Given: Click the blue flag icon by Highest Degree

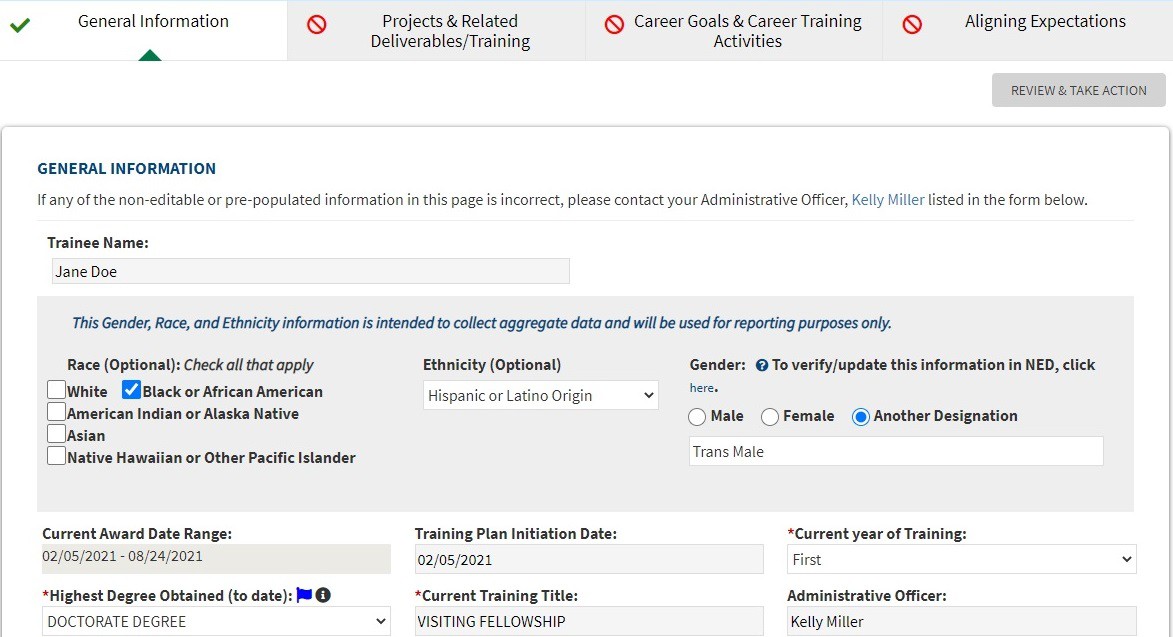Looking at the screenshot, I should 304,595.
